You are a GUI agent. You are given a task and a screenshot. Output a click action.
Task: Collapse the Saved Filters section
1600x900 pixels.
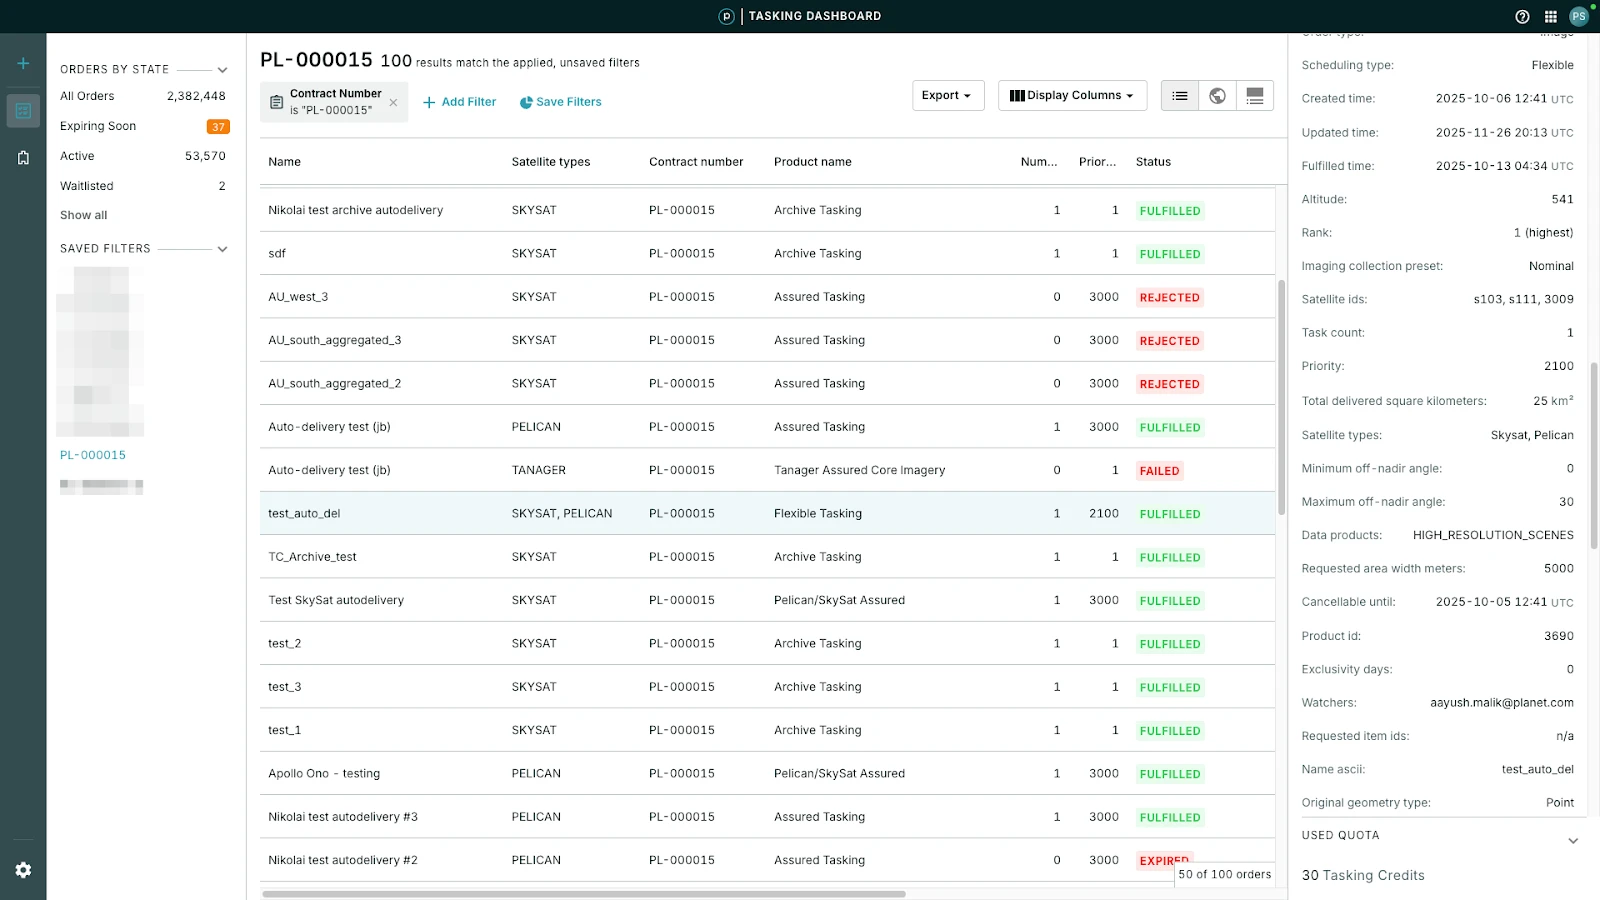pos(222,249)
